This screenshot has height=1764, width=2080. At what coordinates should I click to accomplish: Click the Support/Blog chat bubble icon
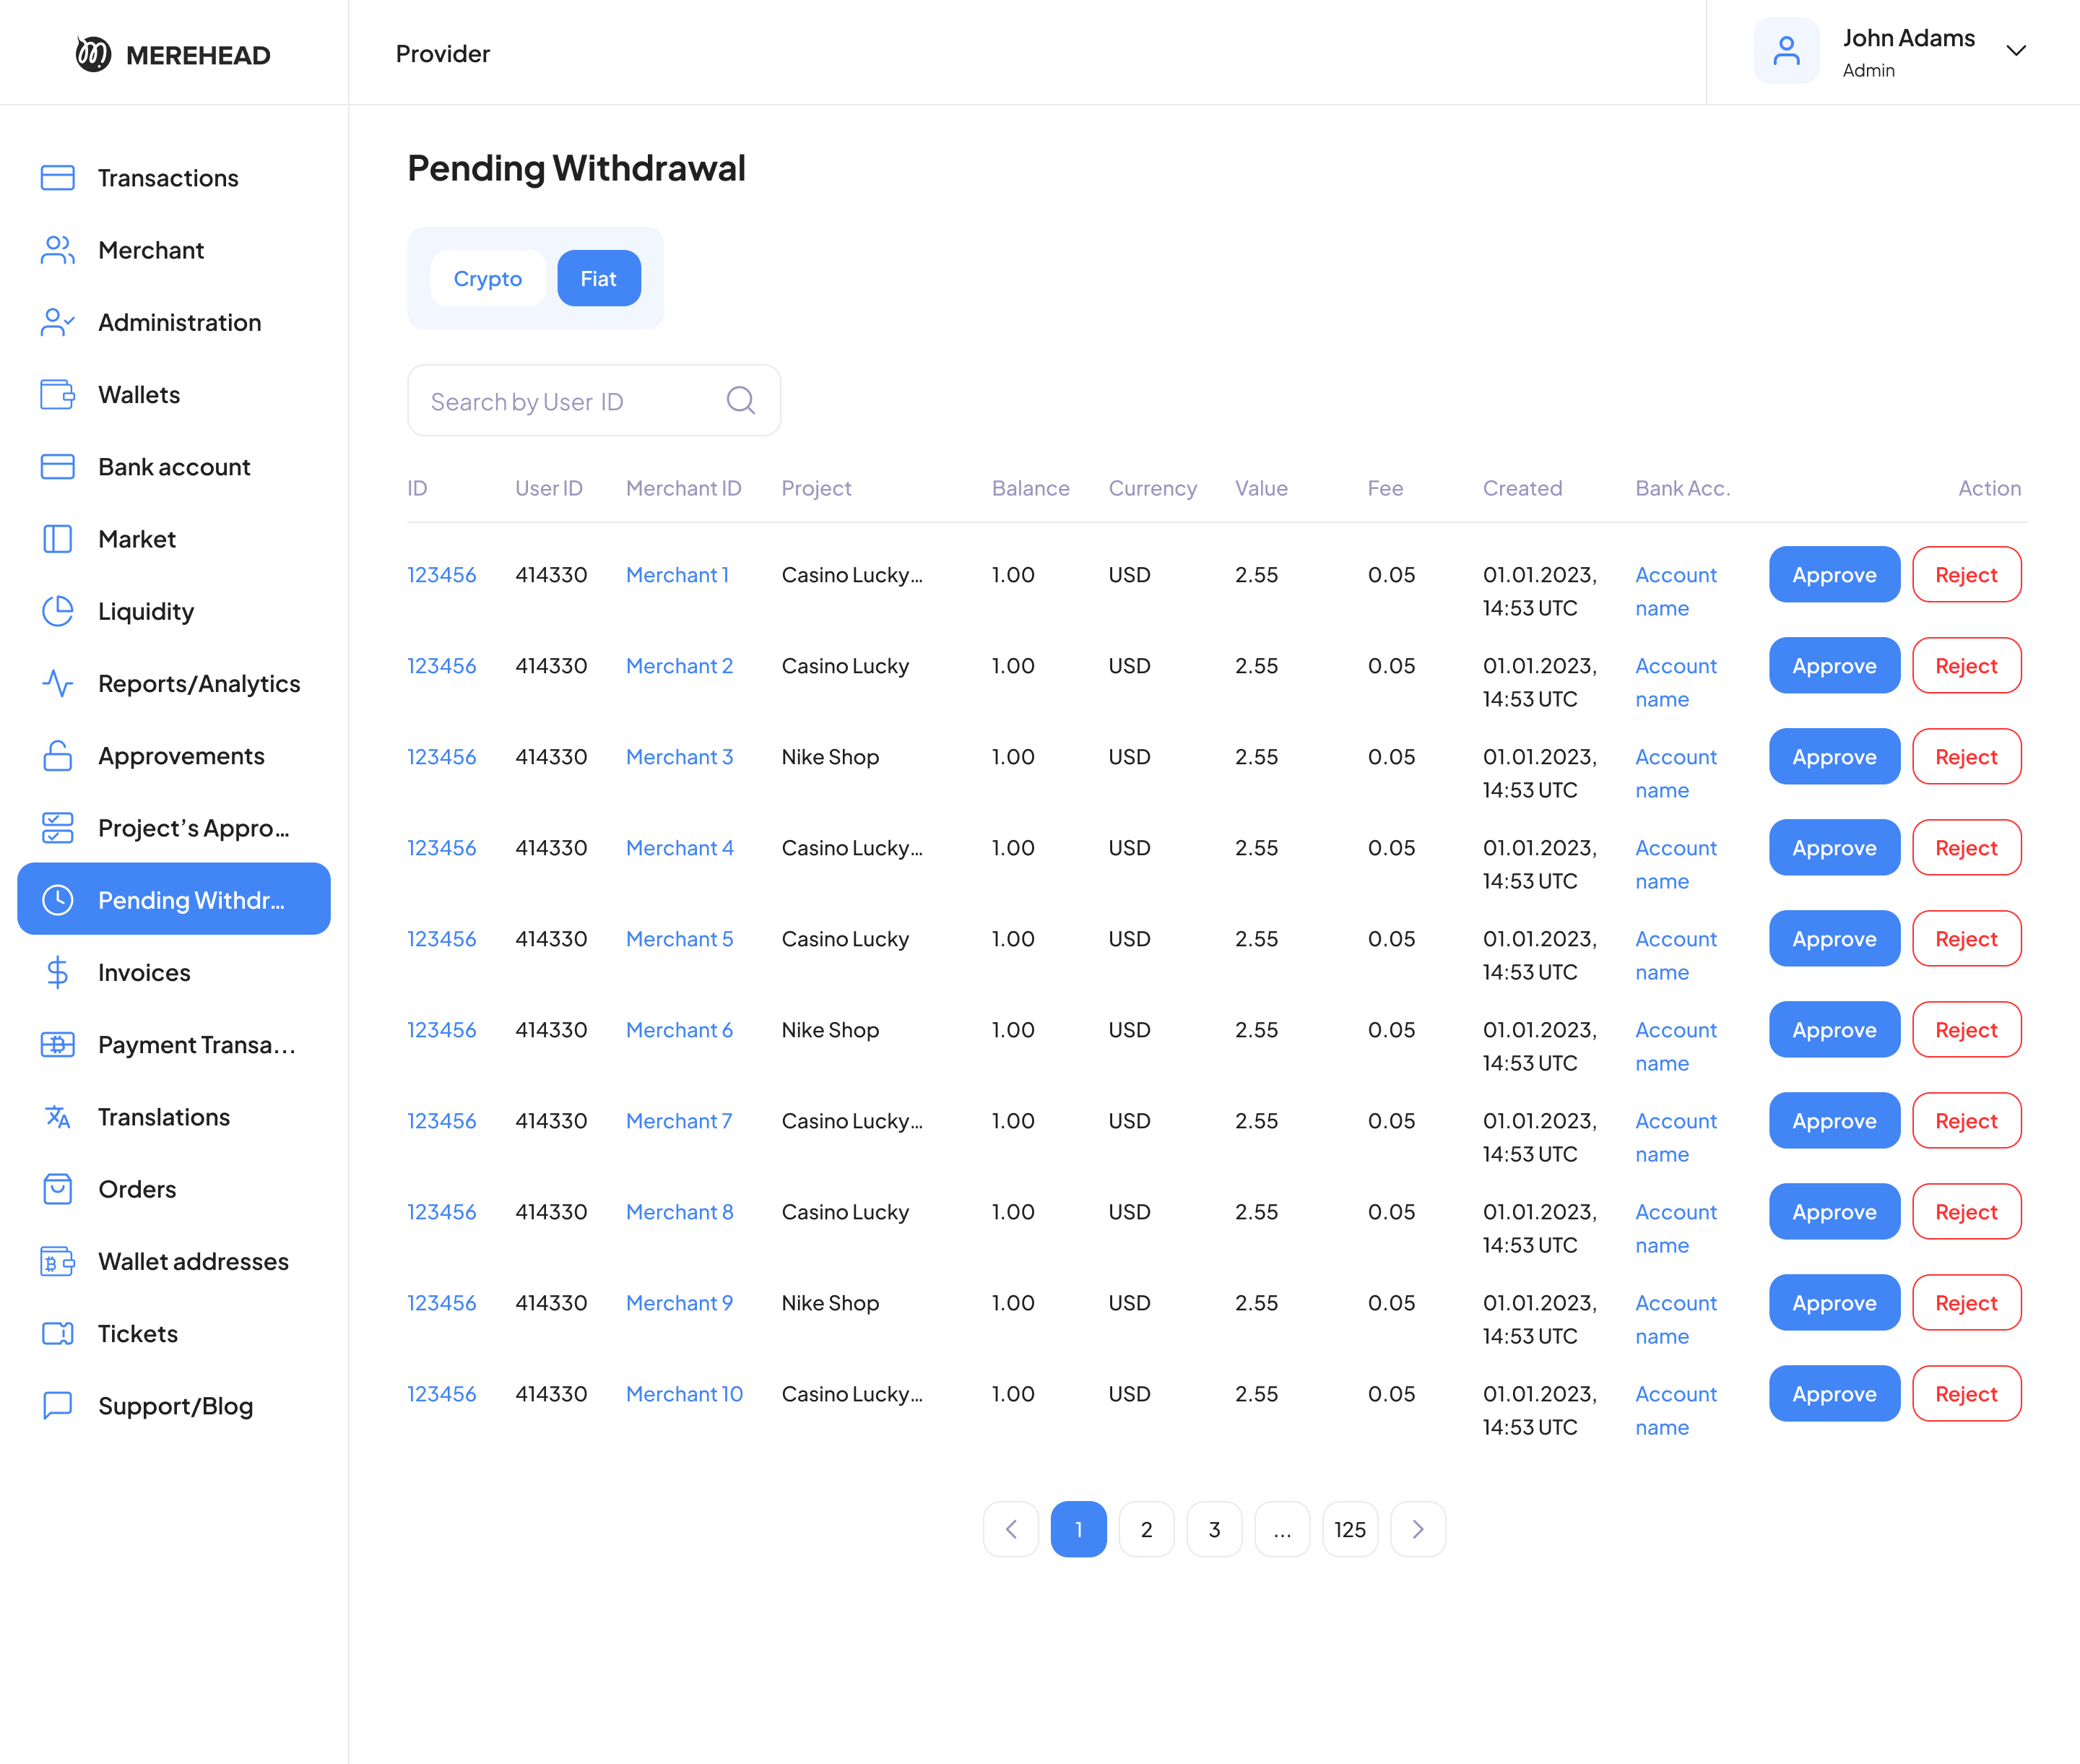pos(57,1405)
